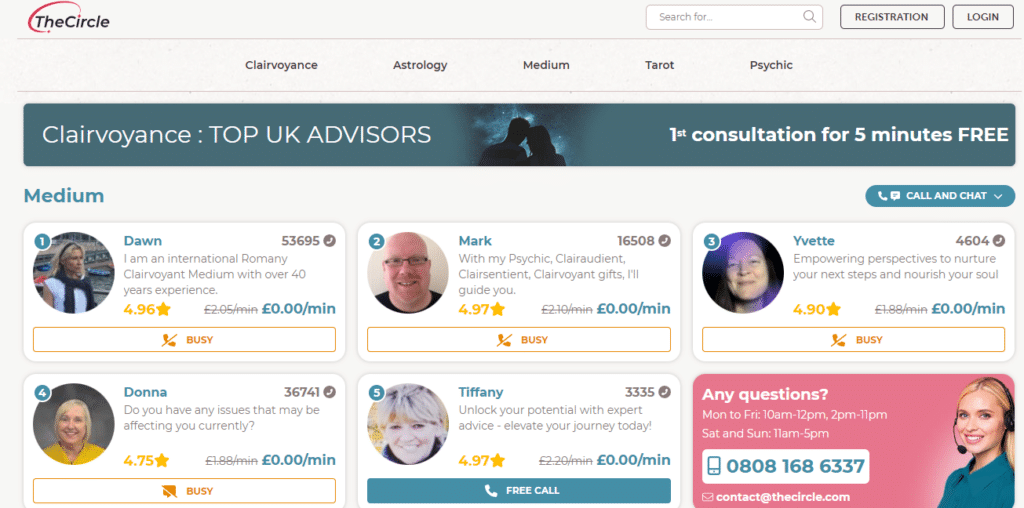Click Dawn's Busy status button

(184, 340)
